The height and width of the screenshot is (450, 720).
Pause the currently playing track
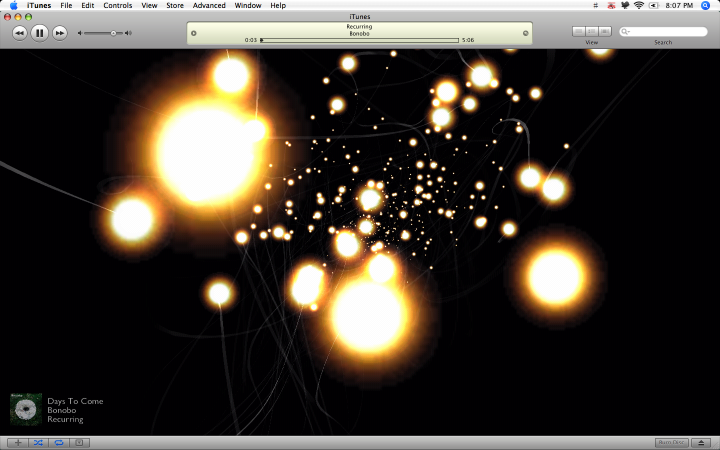[x=39, y=33]
